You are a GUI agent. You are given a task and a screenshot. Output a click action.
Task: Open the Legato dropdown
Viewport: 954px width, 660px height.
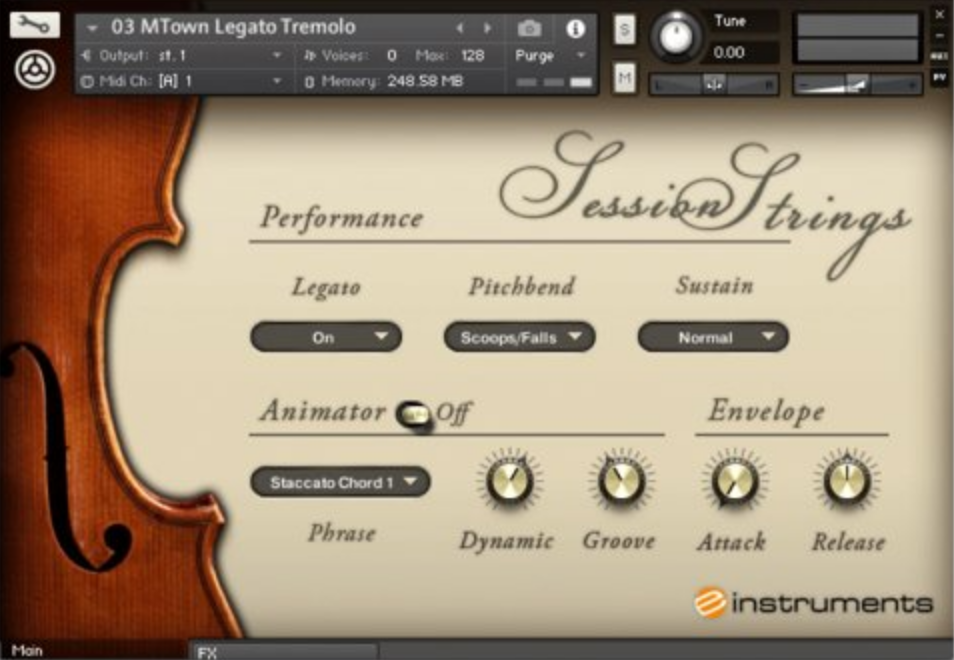coord(324,337)
